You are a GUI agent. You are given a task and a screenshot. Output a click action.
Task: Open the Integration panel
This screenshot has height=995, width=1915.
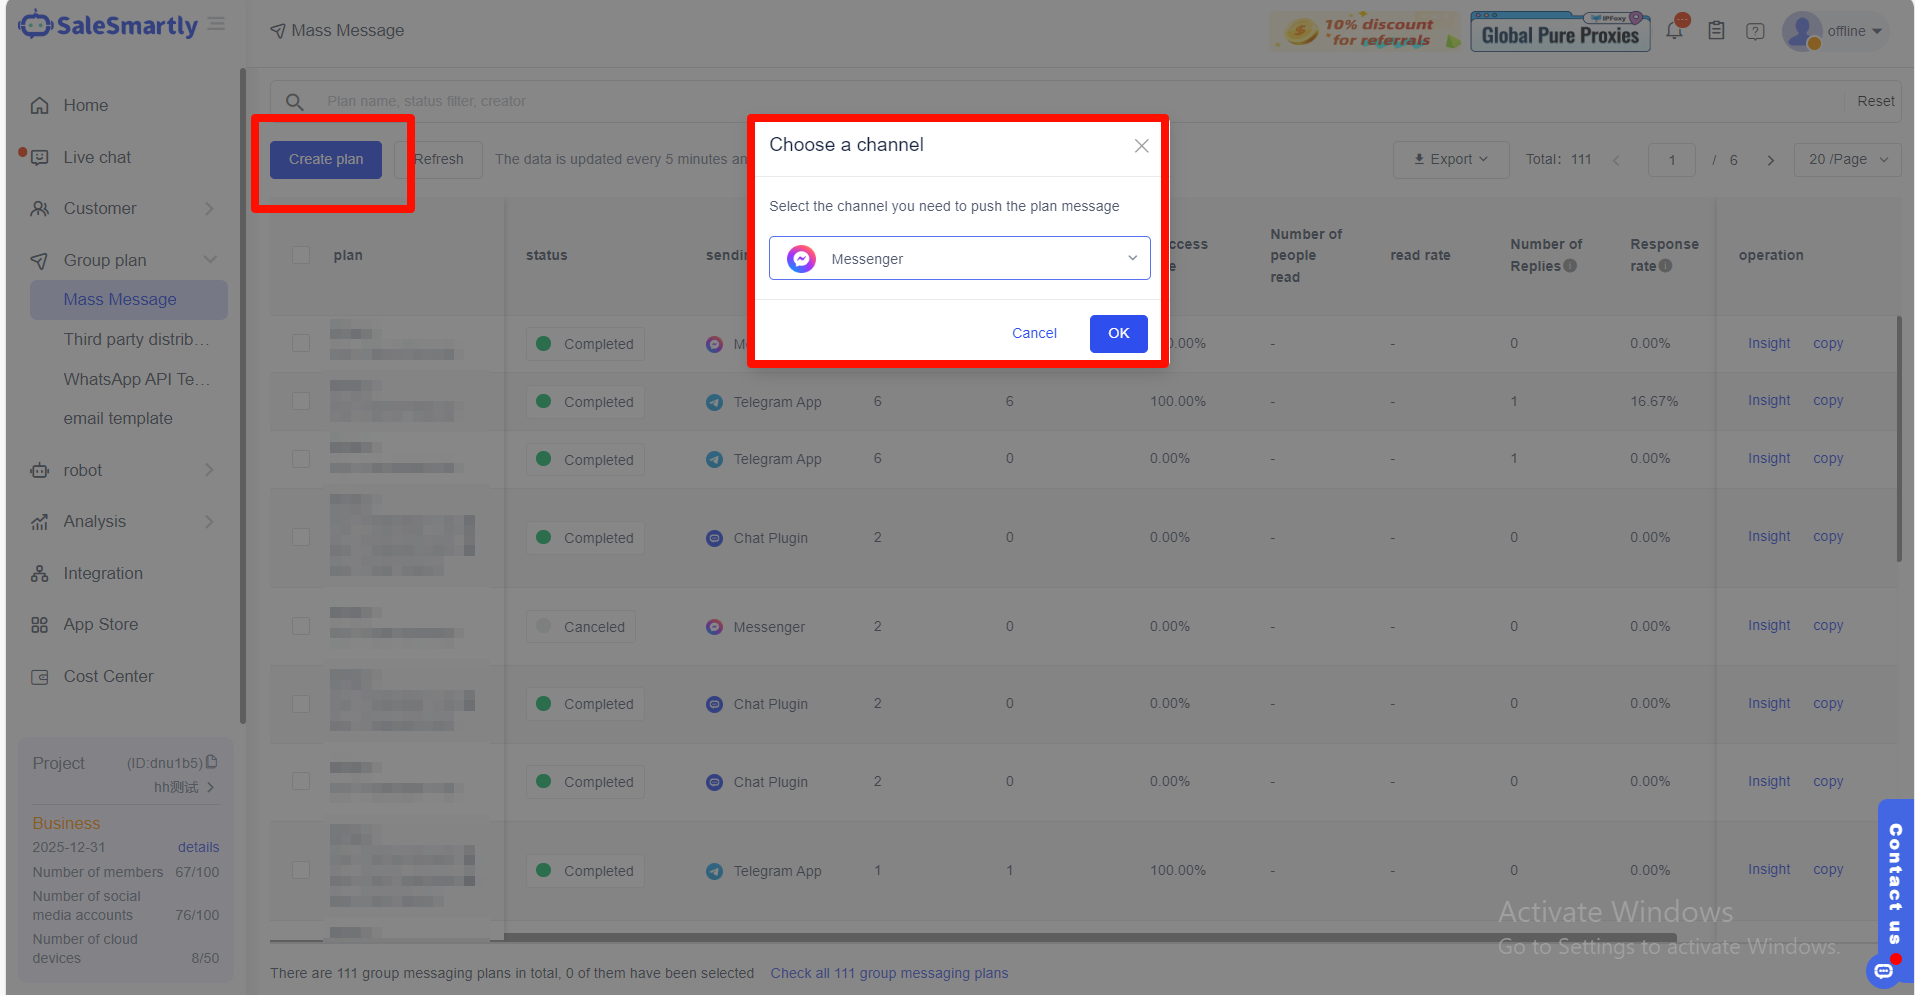point(102,573)
